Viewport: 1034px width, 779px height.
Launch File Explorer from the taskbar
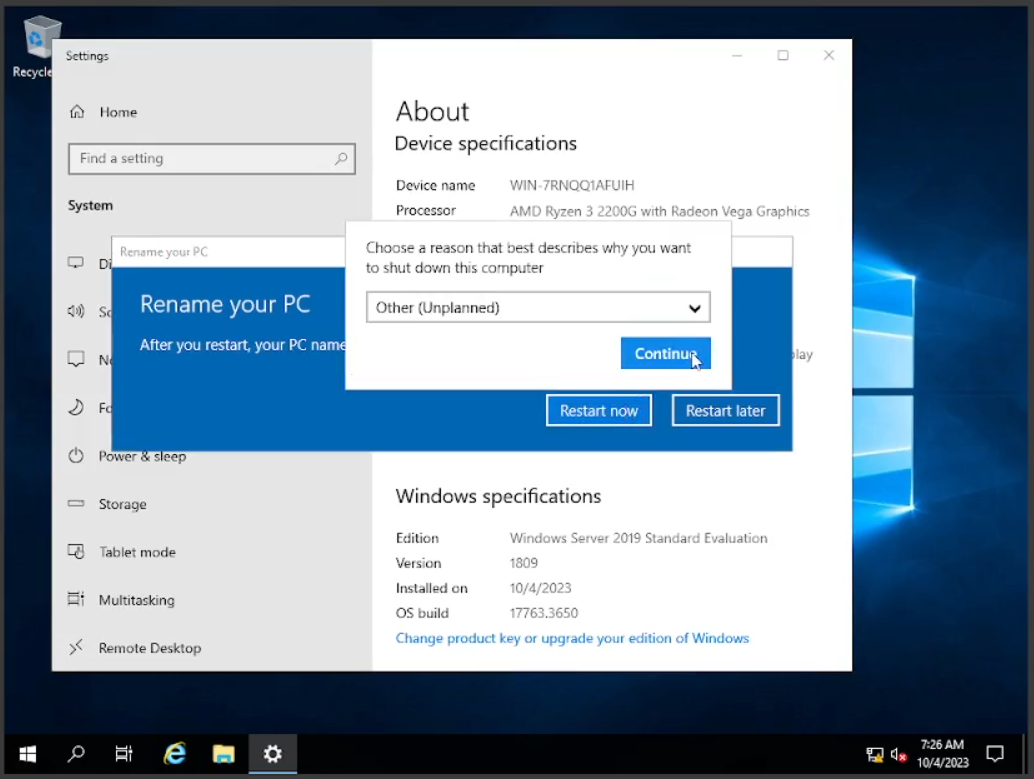[223, 753]
